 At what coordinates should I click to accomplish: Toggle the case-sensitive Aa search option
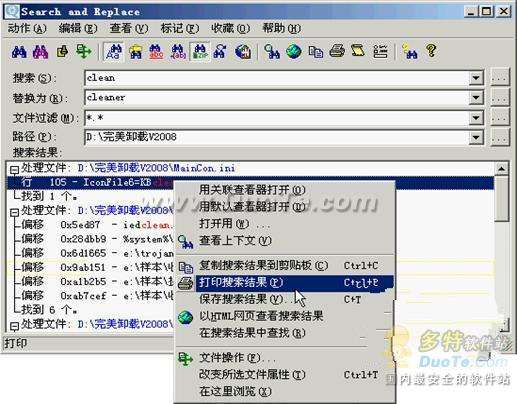point(113,52)
